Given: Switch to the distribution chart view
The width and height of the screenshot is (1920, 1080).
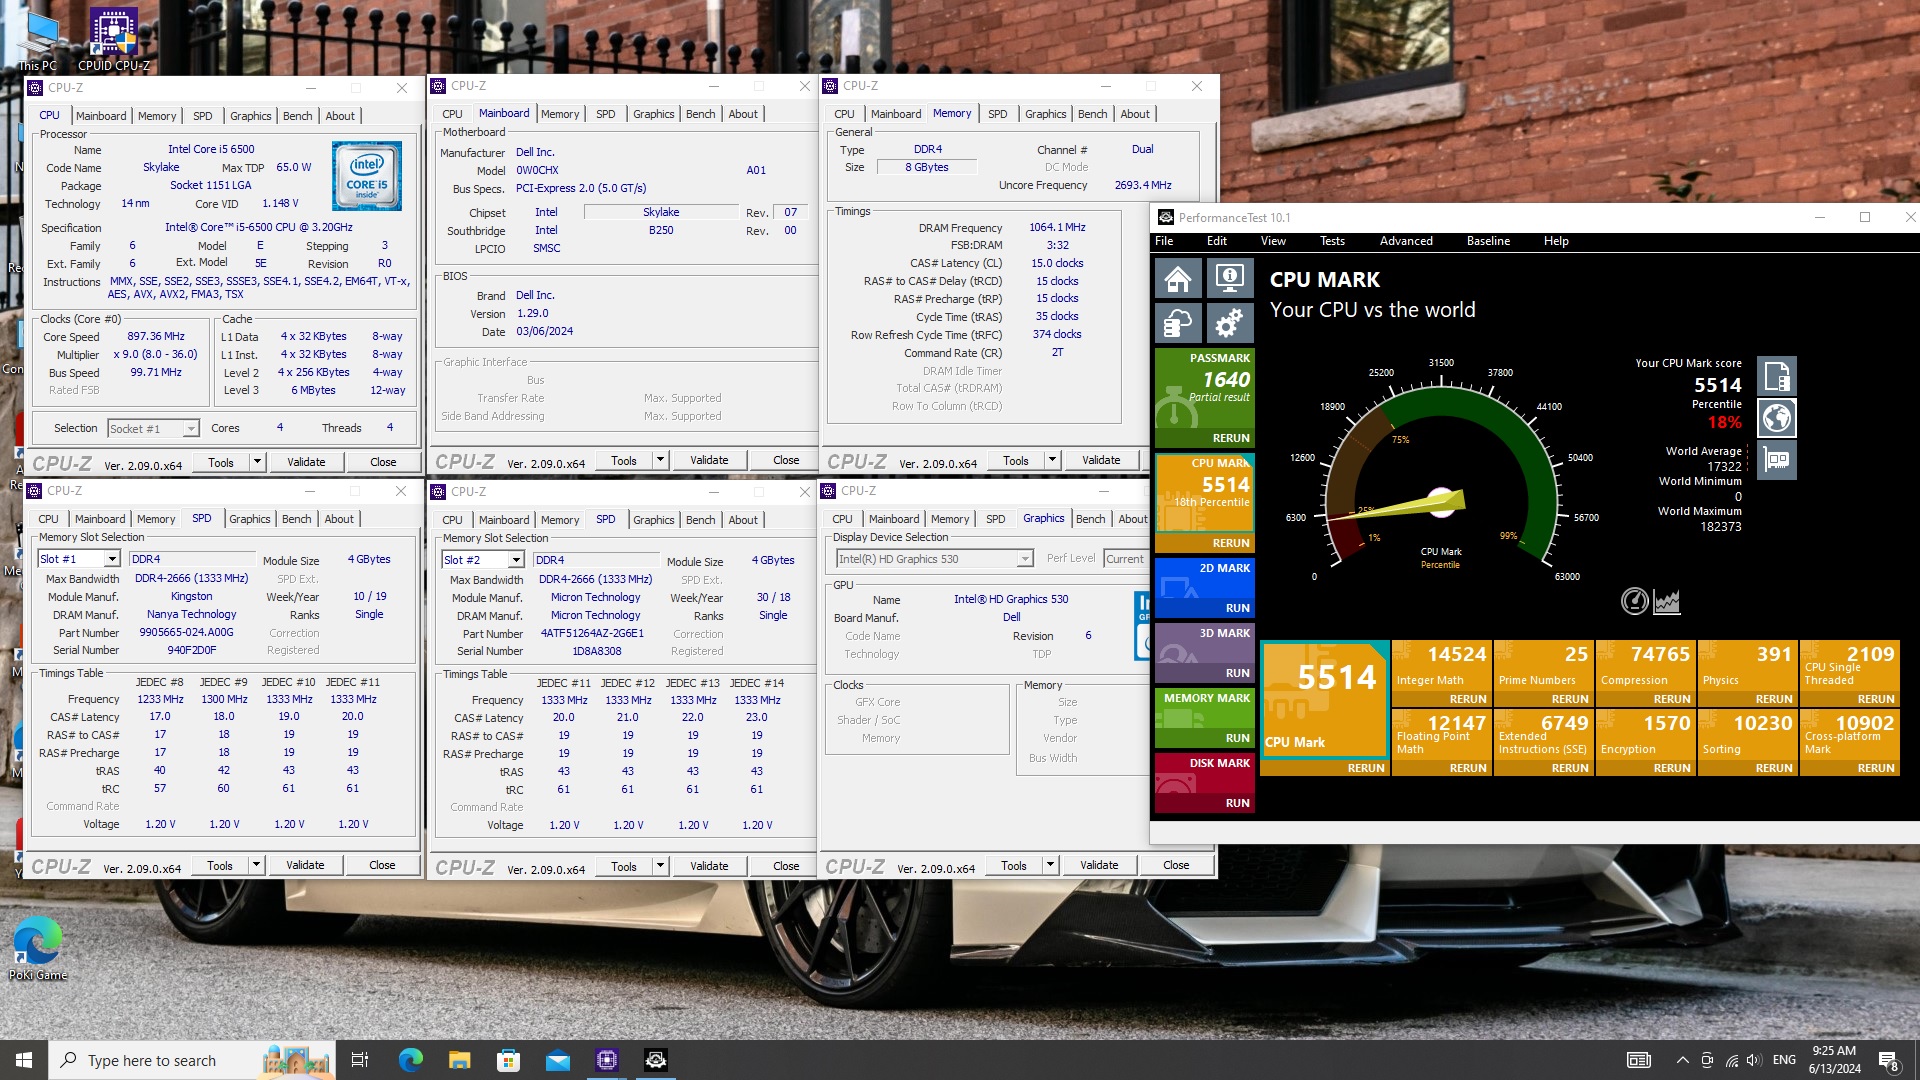Looking at the screenshot, I should [x=1667, y=601].
